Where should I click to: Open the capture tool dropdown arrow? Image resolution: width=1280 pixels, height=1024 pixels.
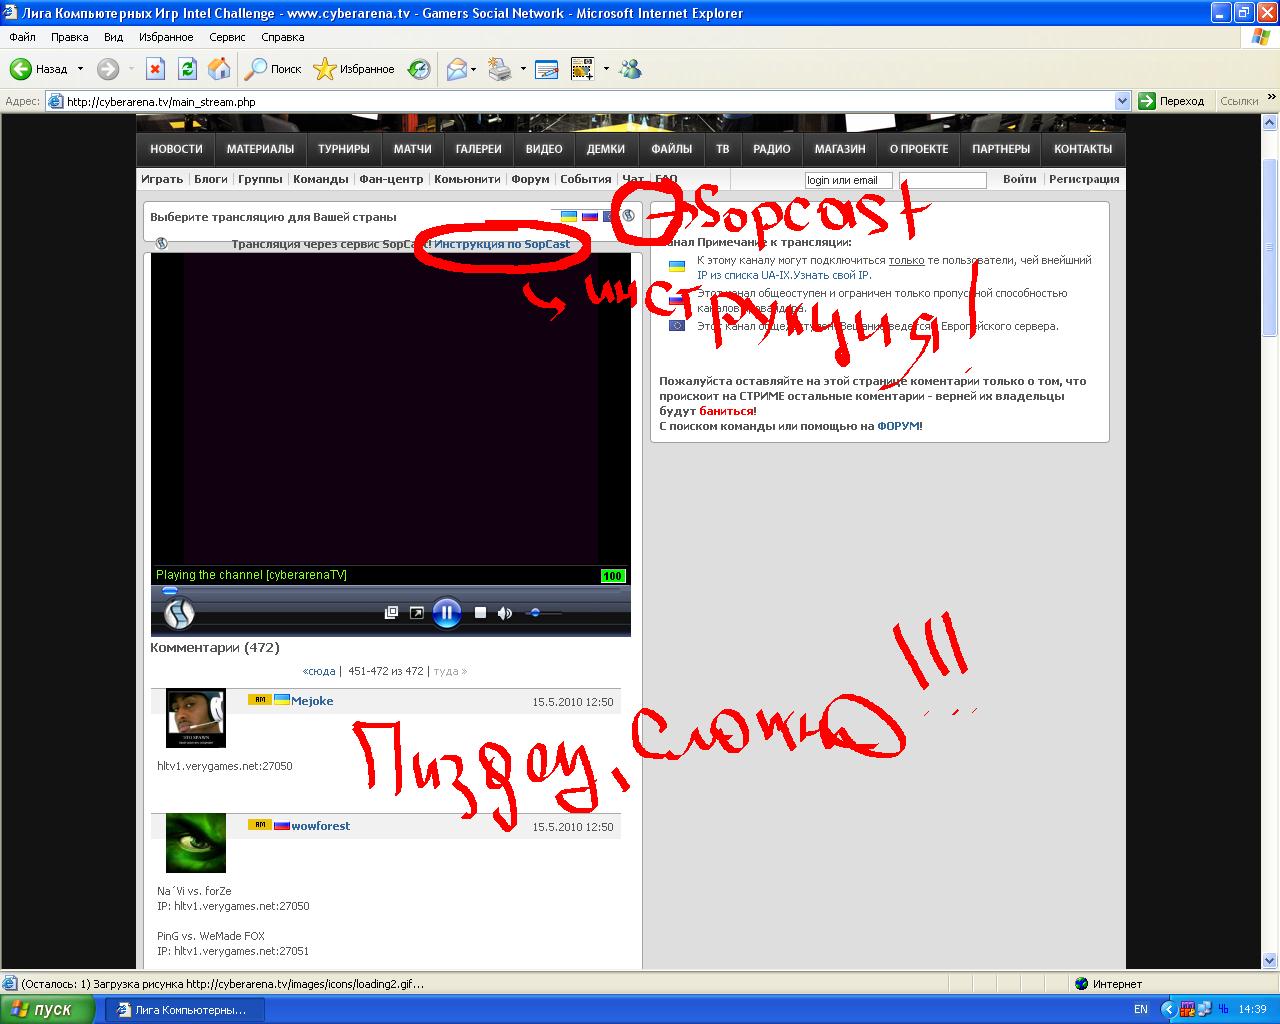pyautogui.click(x=606, y=69)
